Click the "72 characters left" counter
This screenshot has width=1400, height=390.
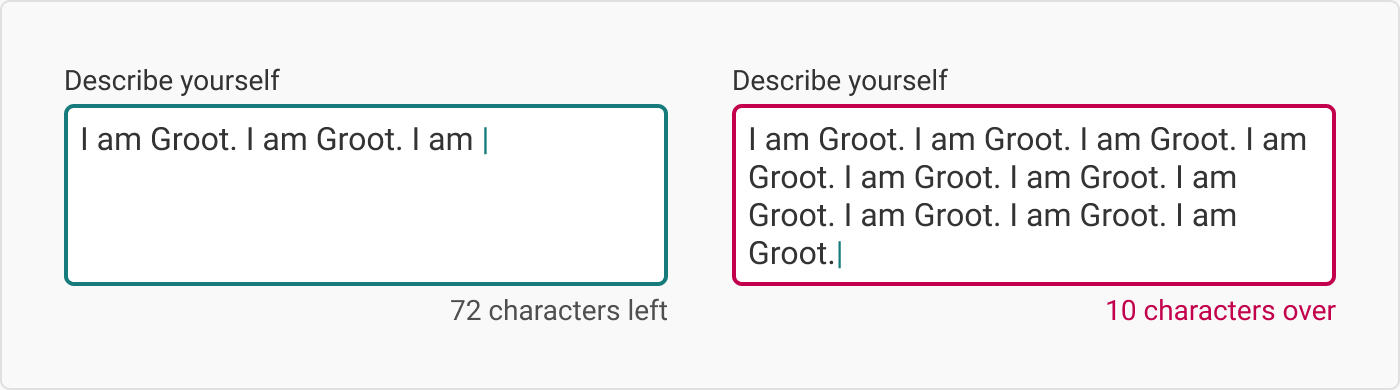[x=559, y=311]
